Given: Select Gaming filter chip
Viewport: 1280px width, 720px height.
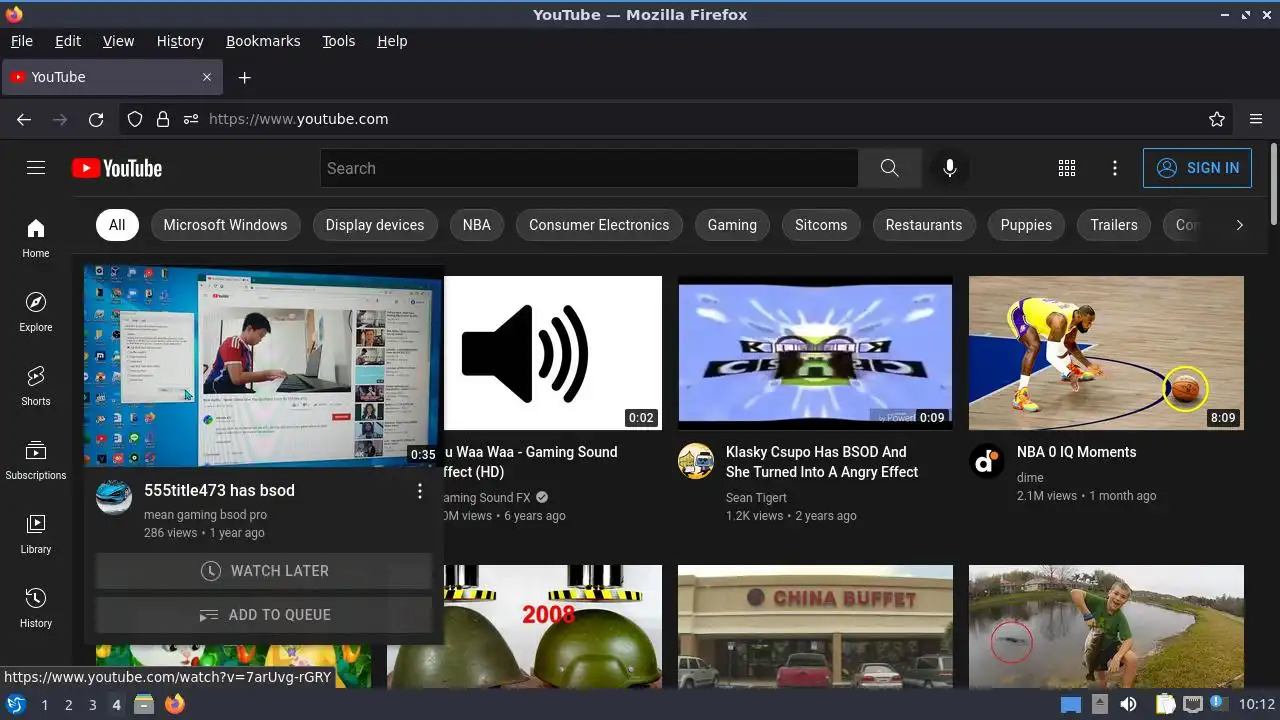Looking at the screenshot, I should (732, 225).
